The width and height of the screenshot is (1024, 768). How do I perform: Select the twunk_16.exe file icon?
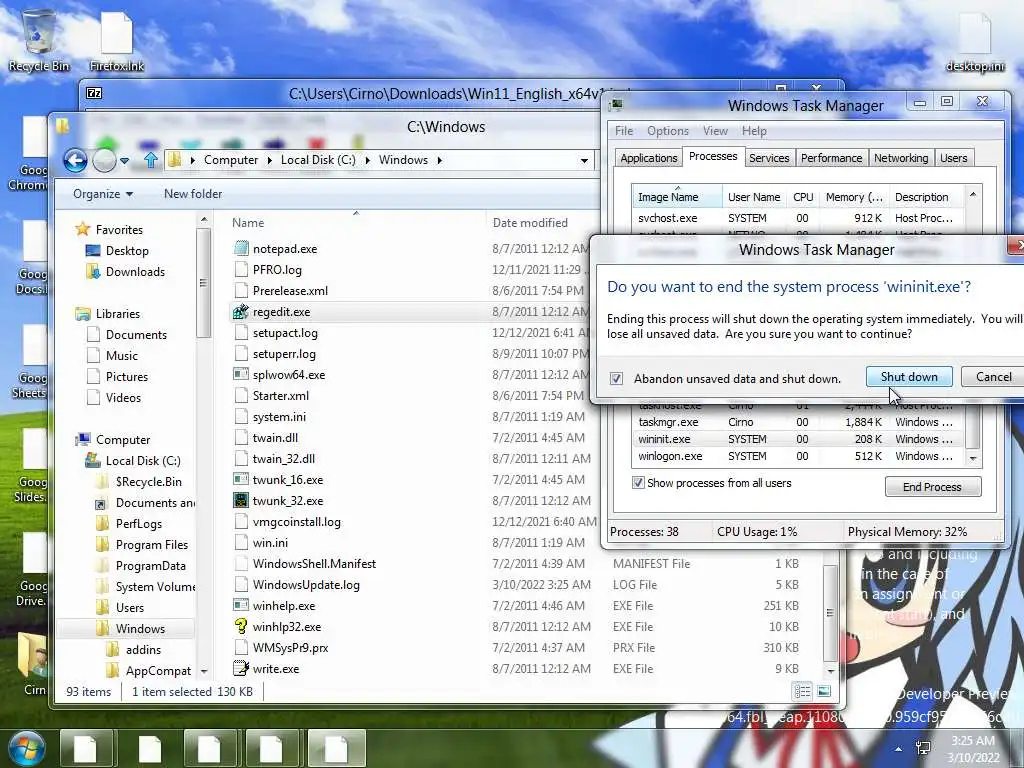(241, 479)
